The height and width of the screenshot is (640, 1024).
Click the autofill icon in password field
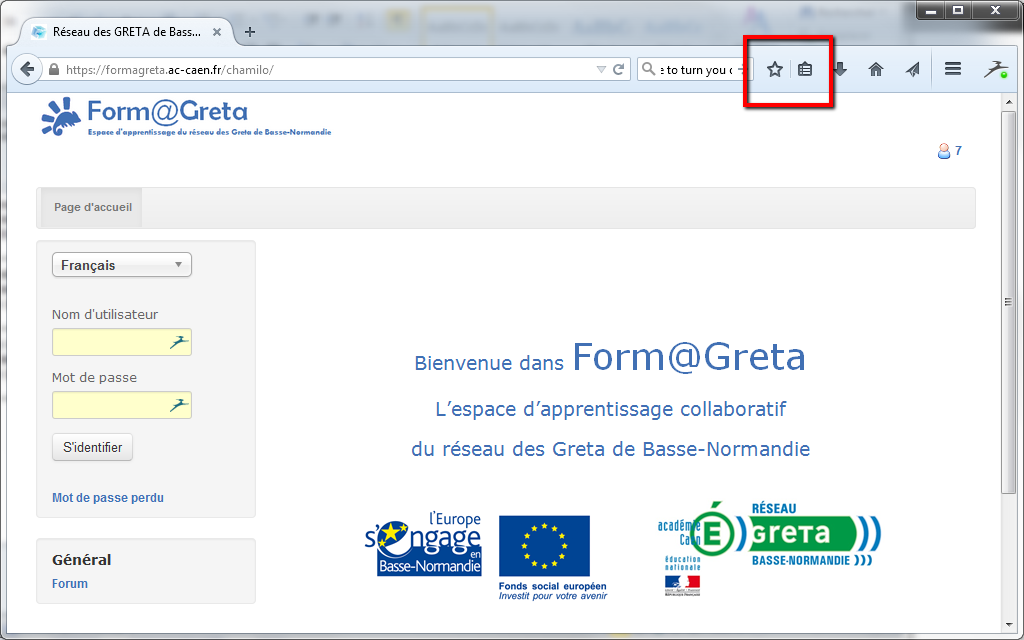pos(179,405)
